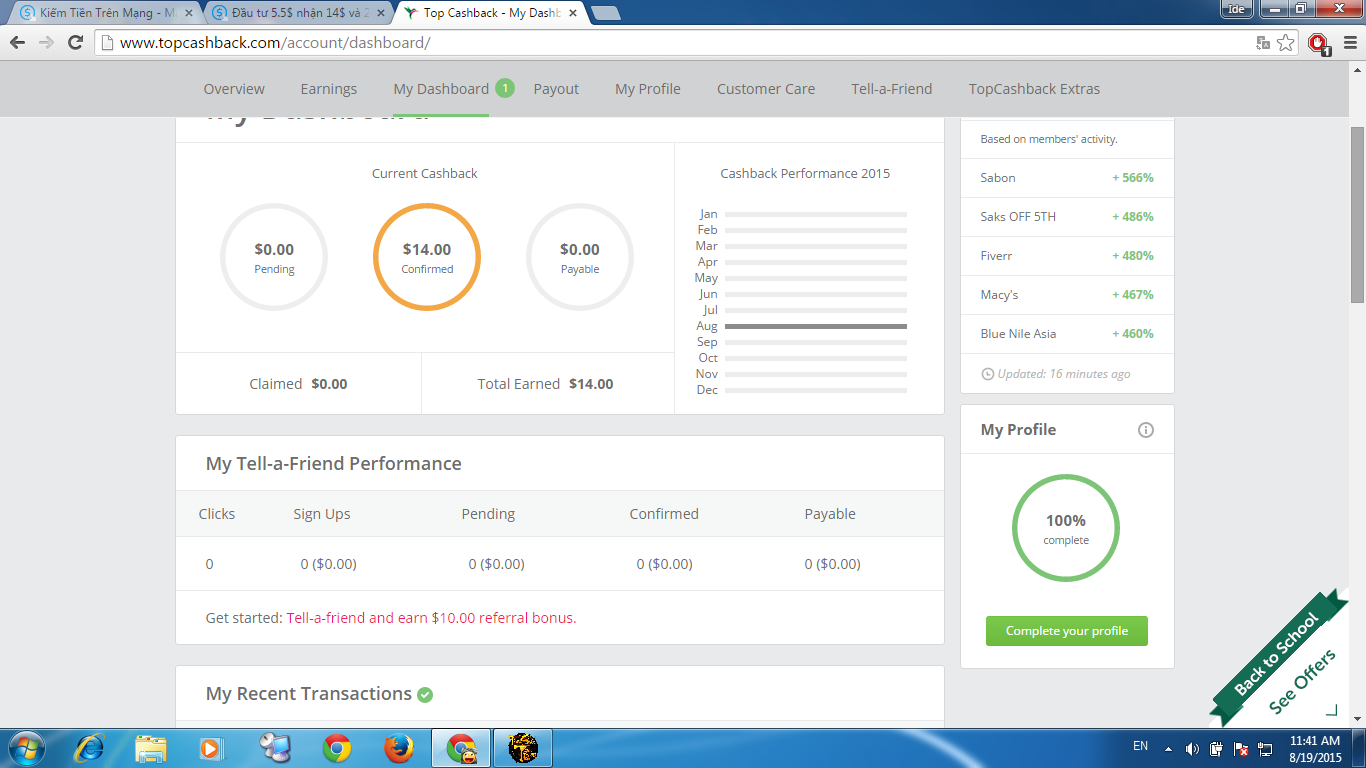Close the Đầu tư 5.5$ tab
This screenshot has height=768, width=1366.
[380, 13]
